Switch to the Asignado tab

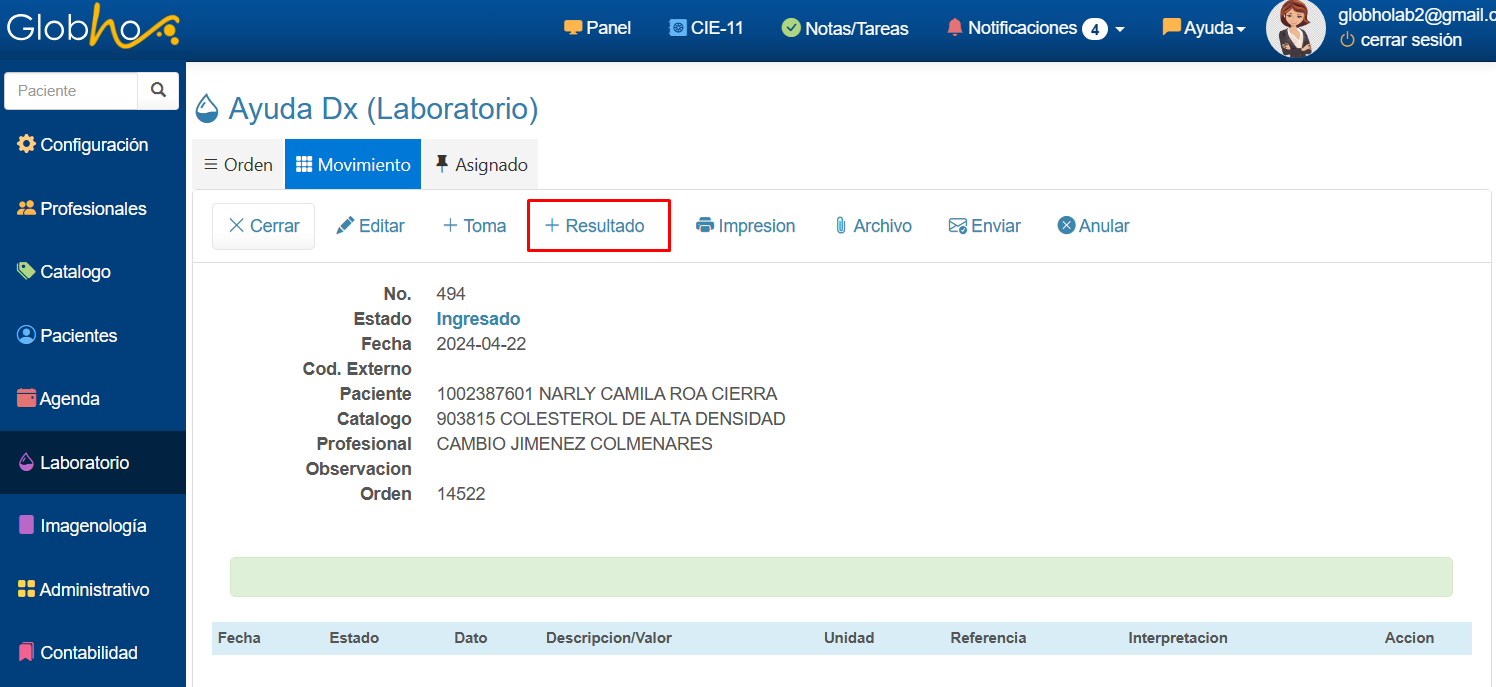[480, 165]
